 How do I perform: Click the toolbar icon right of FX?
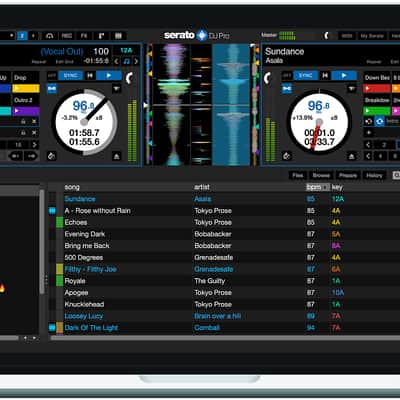click(x=101, y=36)
